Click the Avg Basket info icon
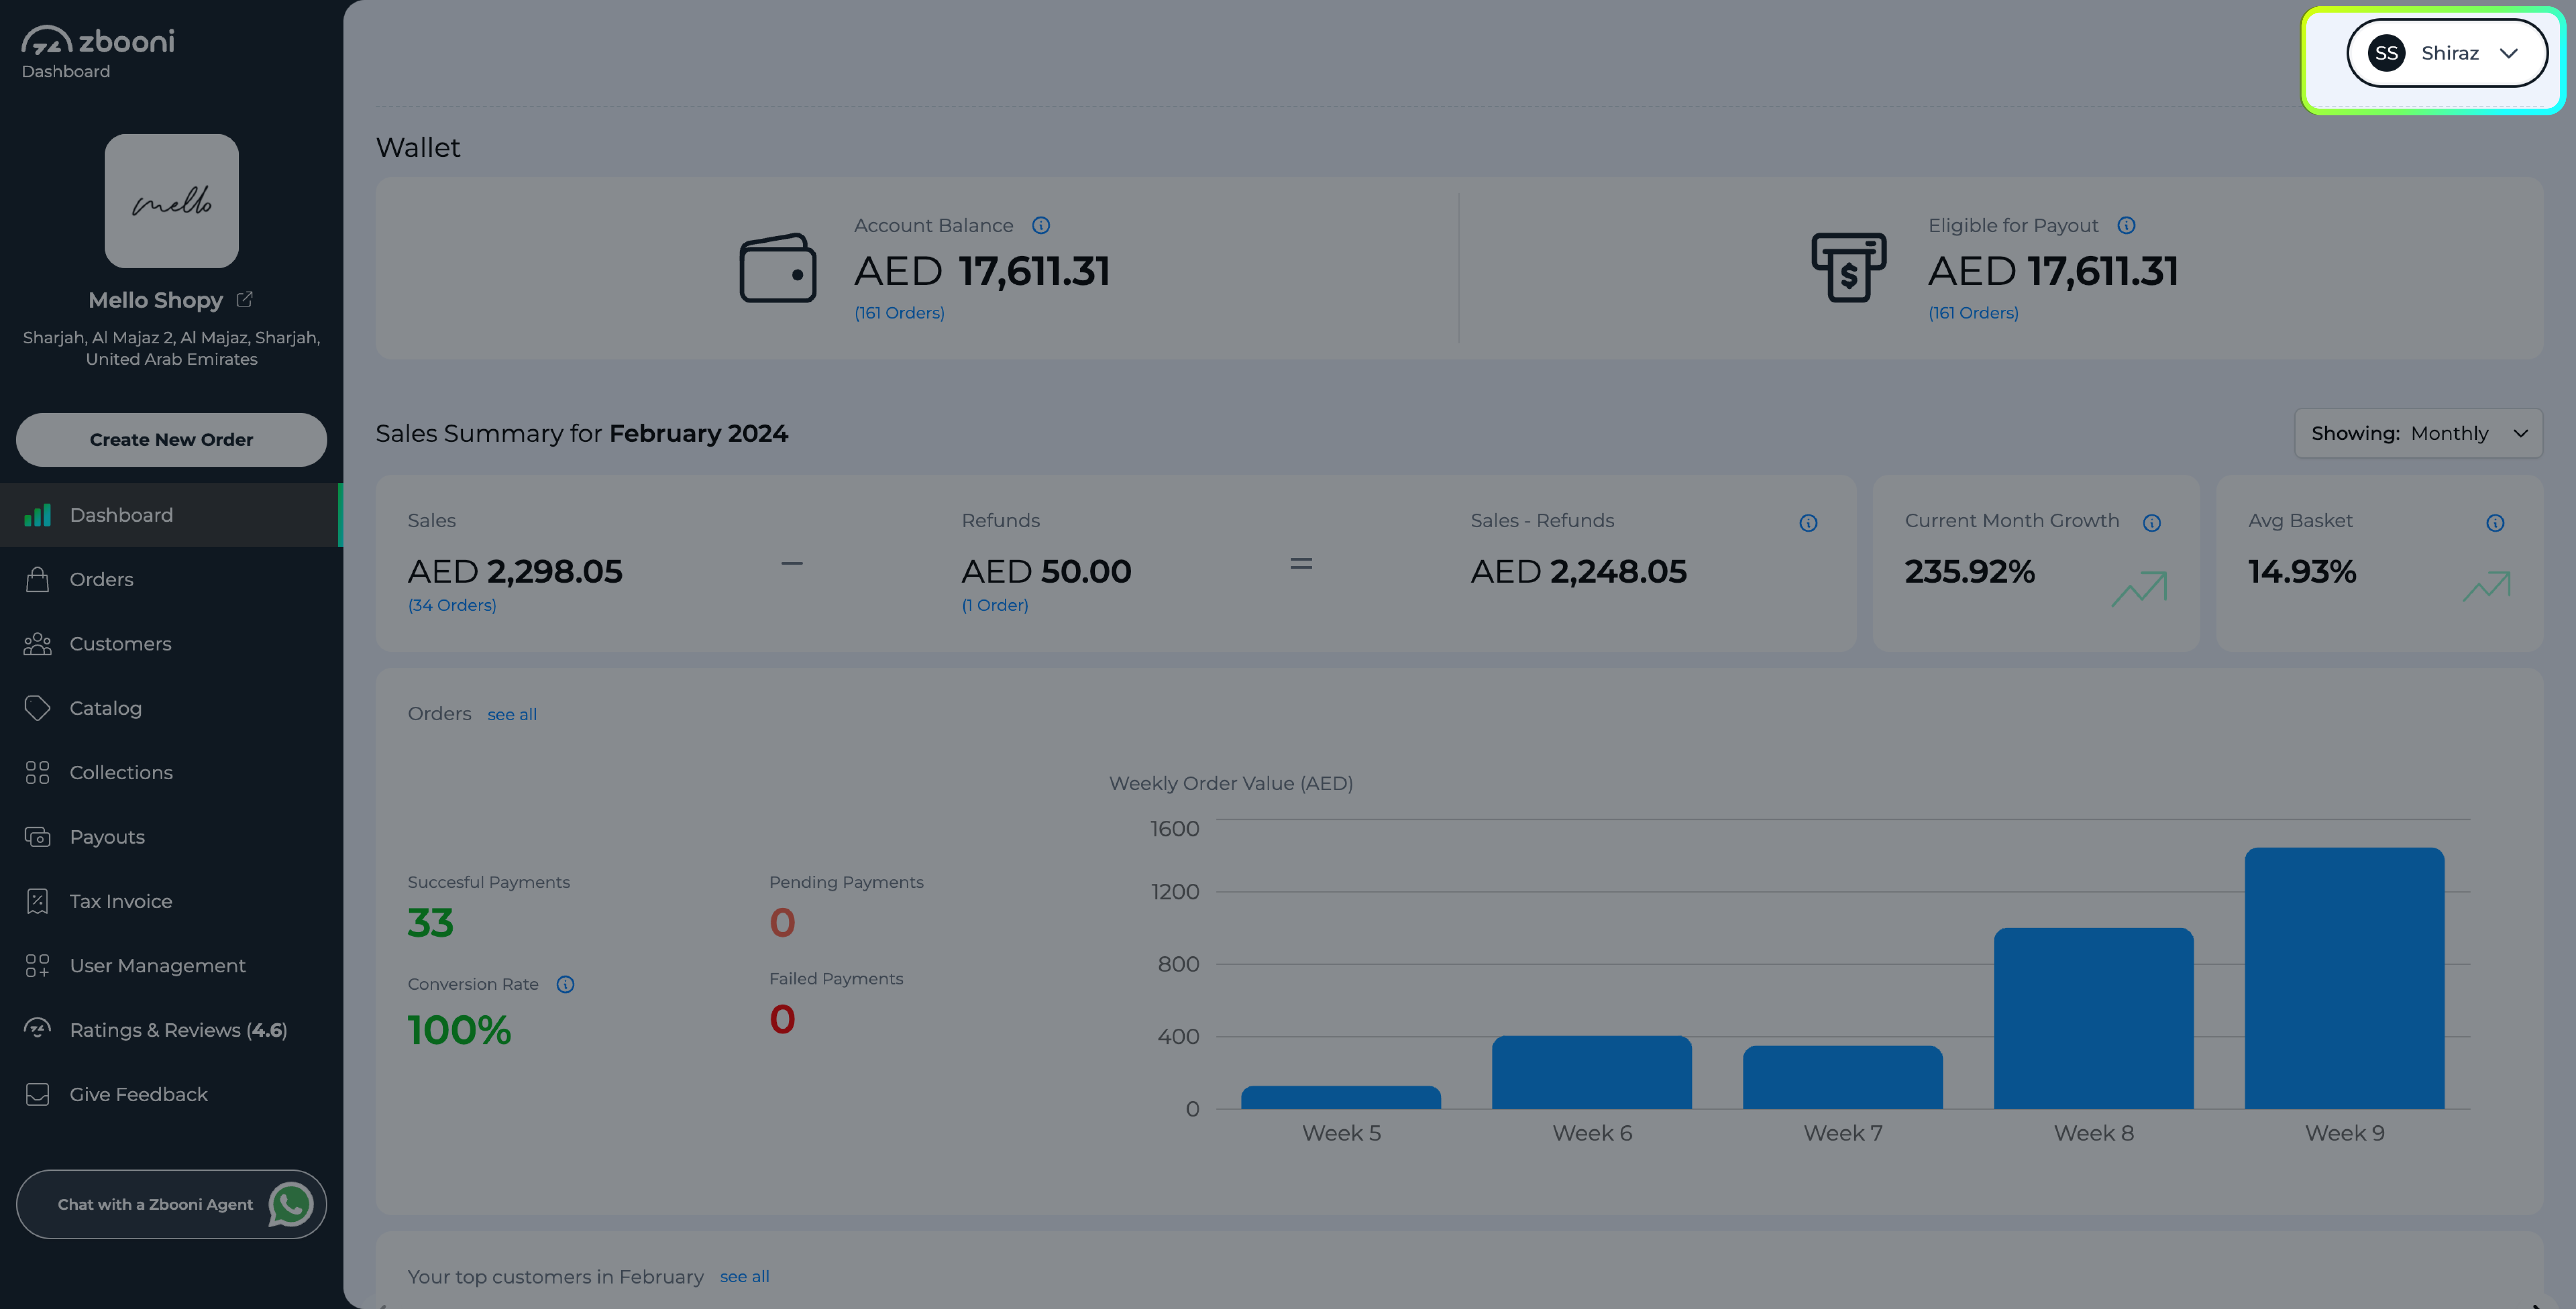The width and height of the screenshot is (2576, 1309). coord(2495,523)
